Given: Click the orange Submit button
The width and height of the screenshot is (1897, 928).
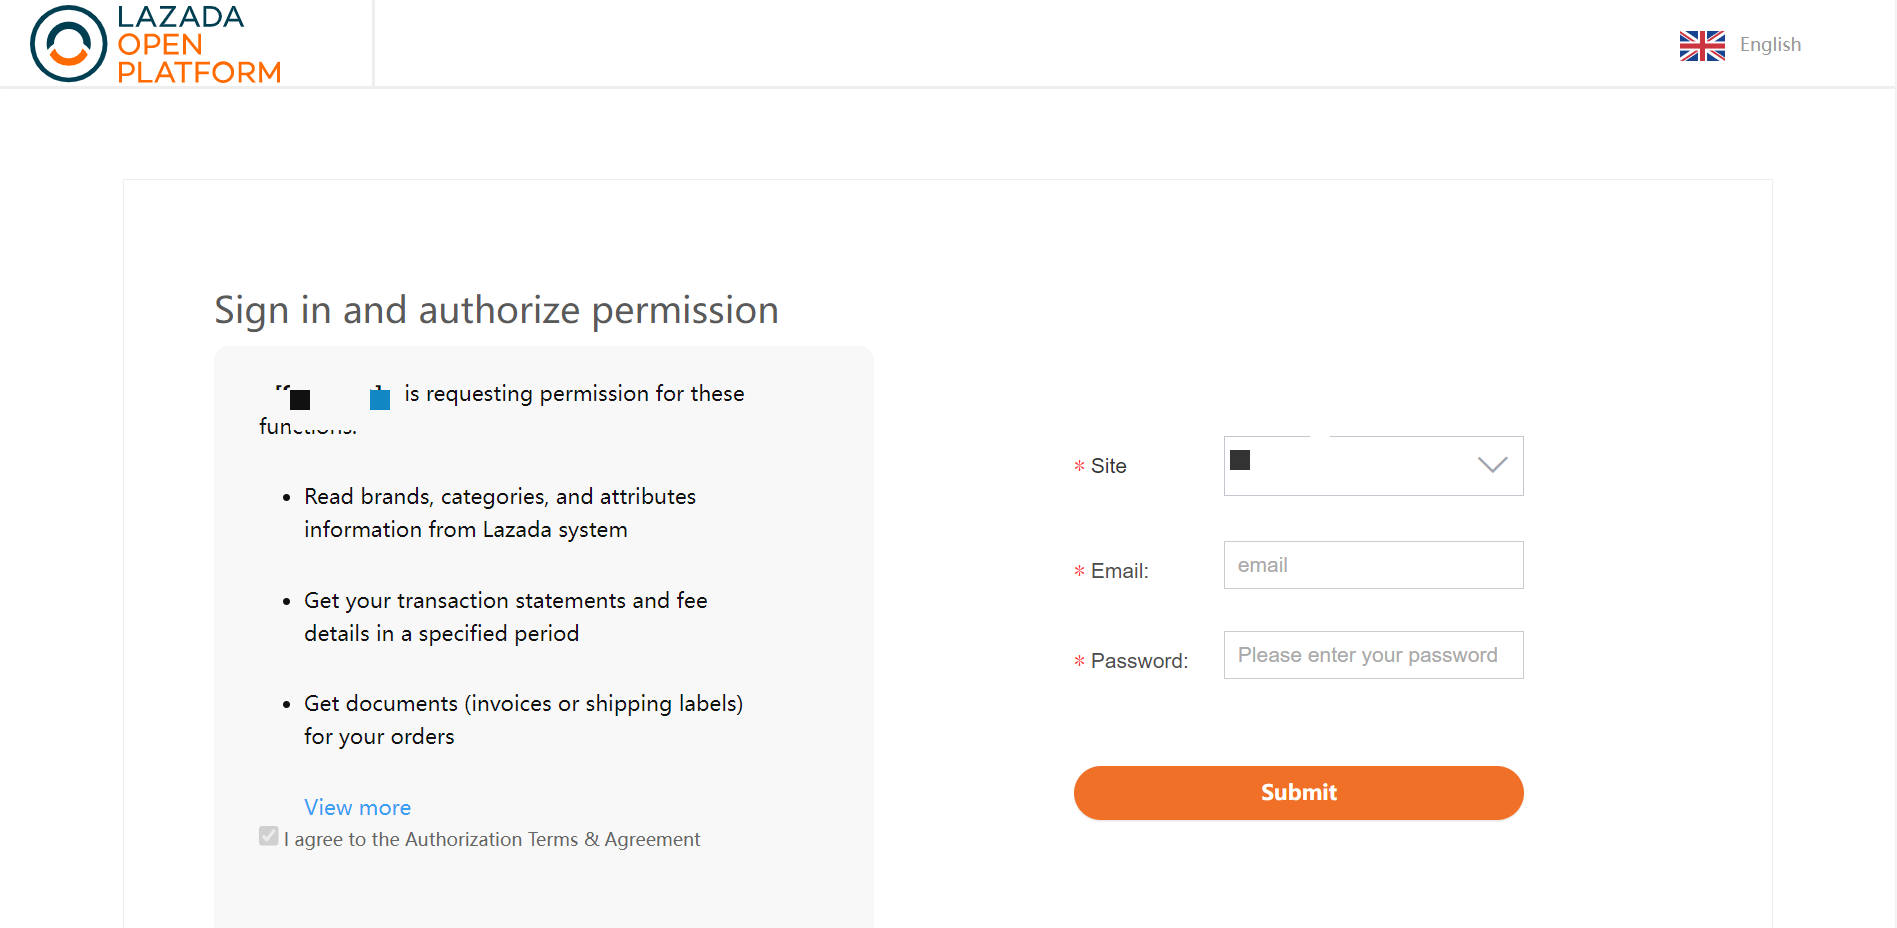Looking at the screenshot, I should (1298, 793).
